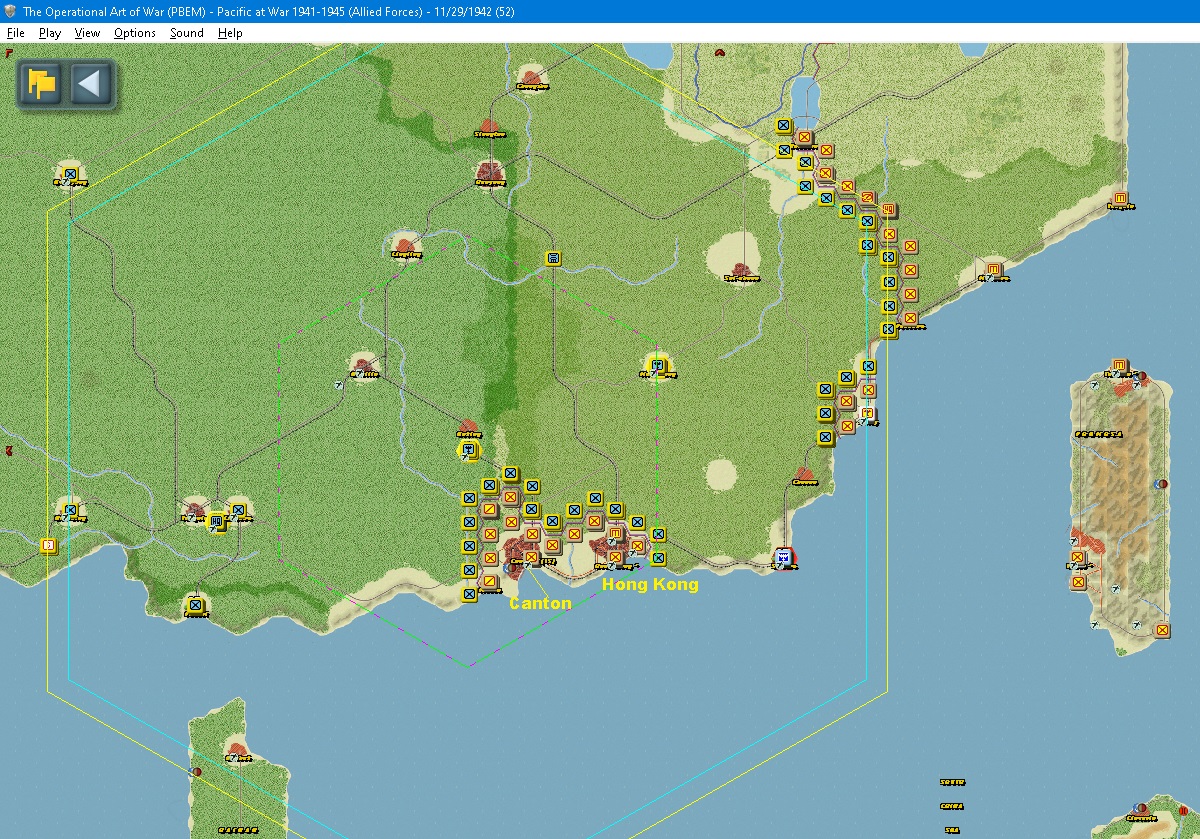Click the city on Hainan island
The height and width of the screenshot is (839, 1200).
point(236,750)
